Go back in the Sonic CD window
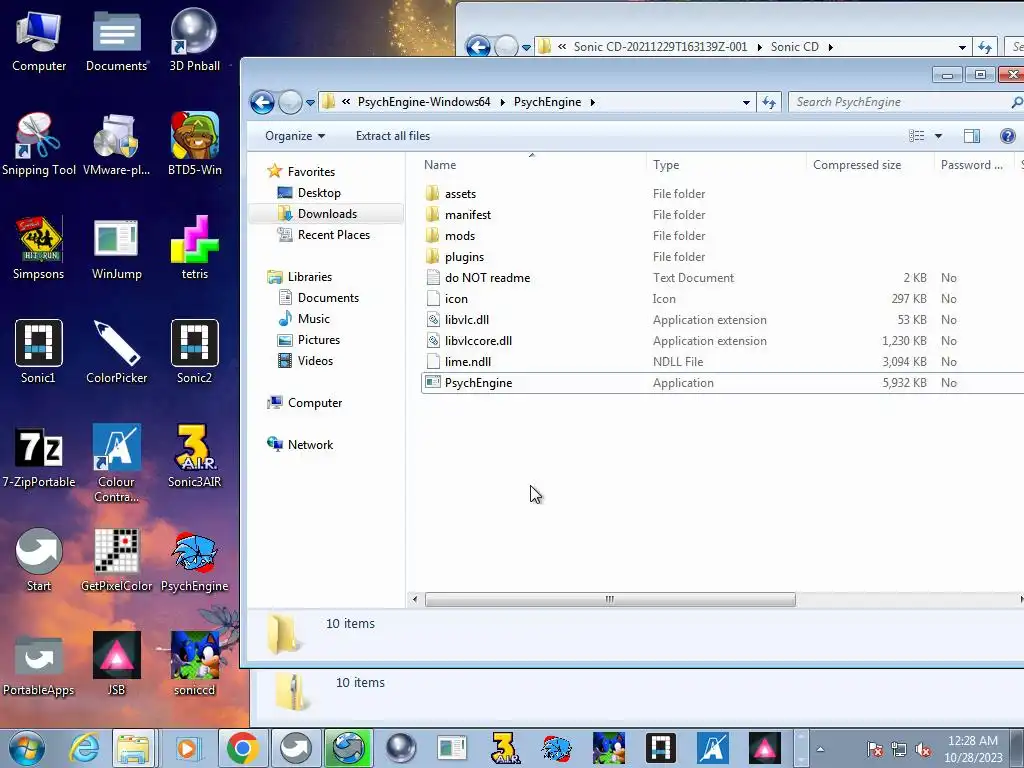The image size is (1024, 768). coord(478,47)
